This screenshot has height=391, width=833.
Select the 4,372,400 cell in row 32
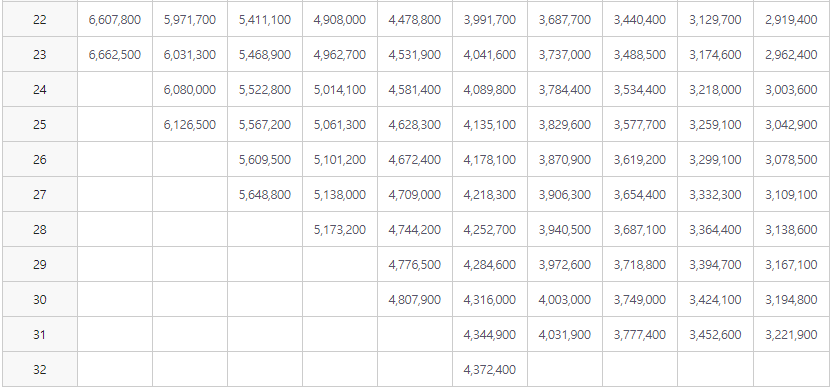489,369
